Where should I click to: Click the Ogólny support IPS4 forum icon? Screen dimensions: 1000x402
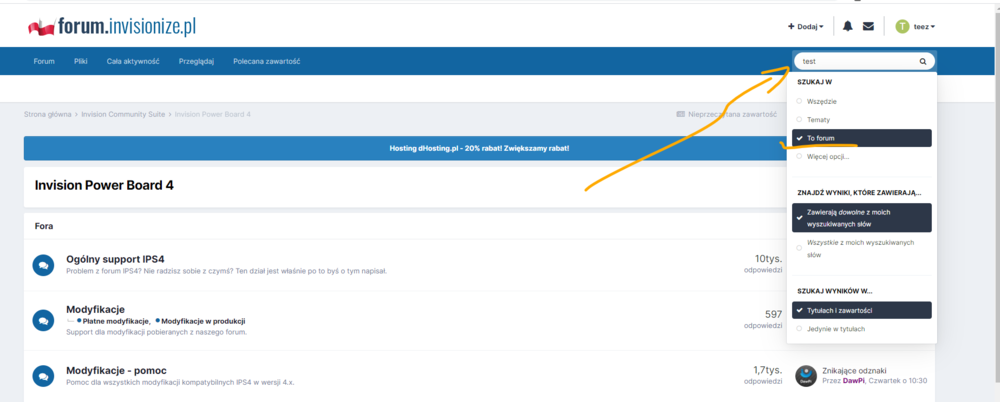click(x=43, y=265)
